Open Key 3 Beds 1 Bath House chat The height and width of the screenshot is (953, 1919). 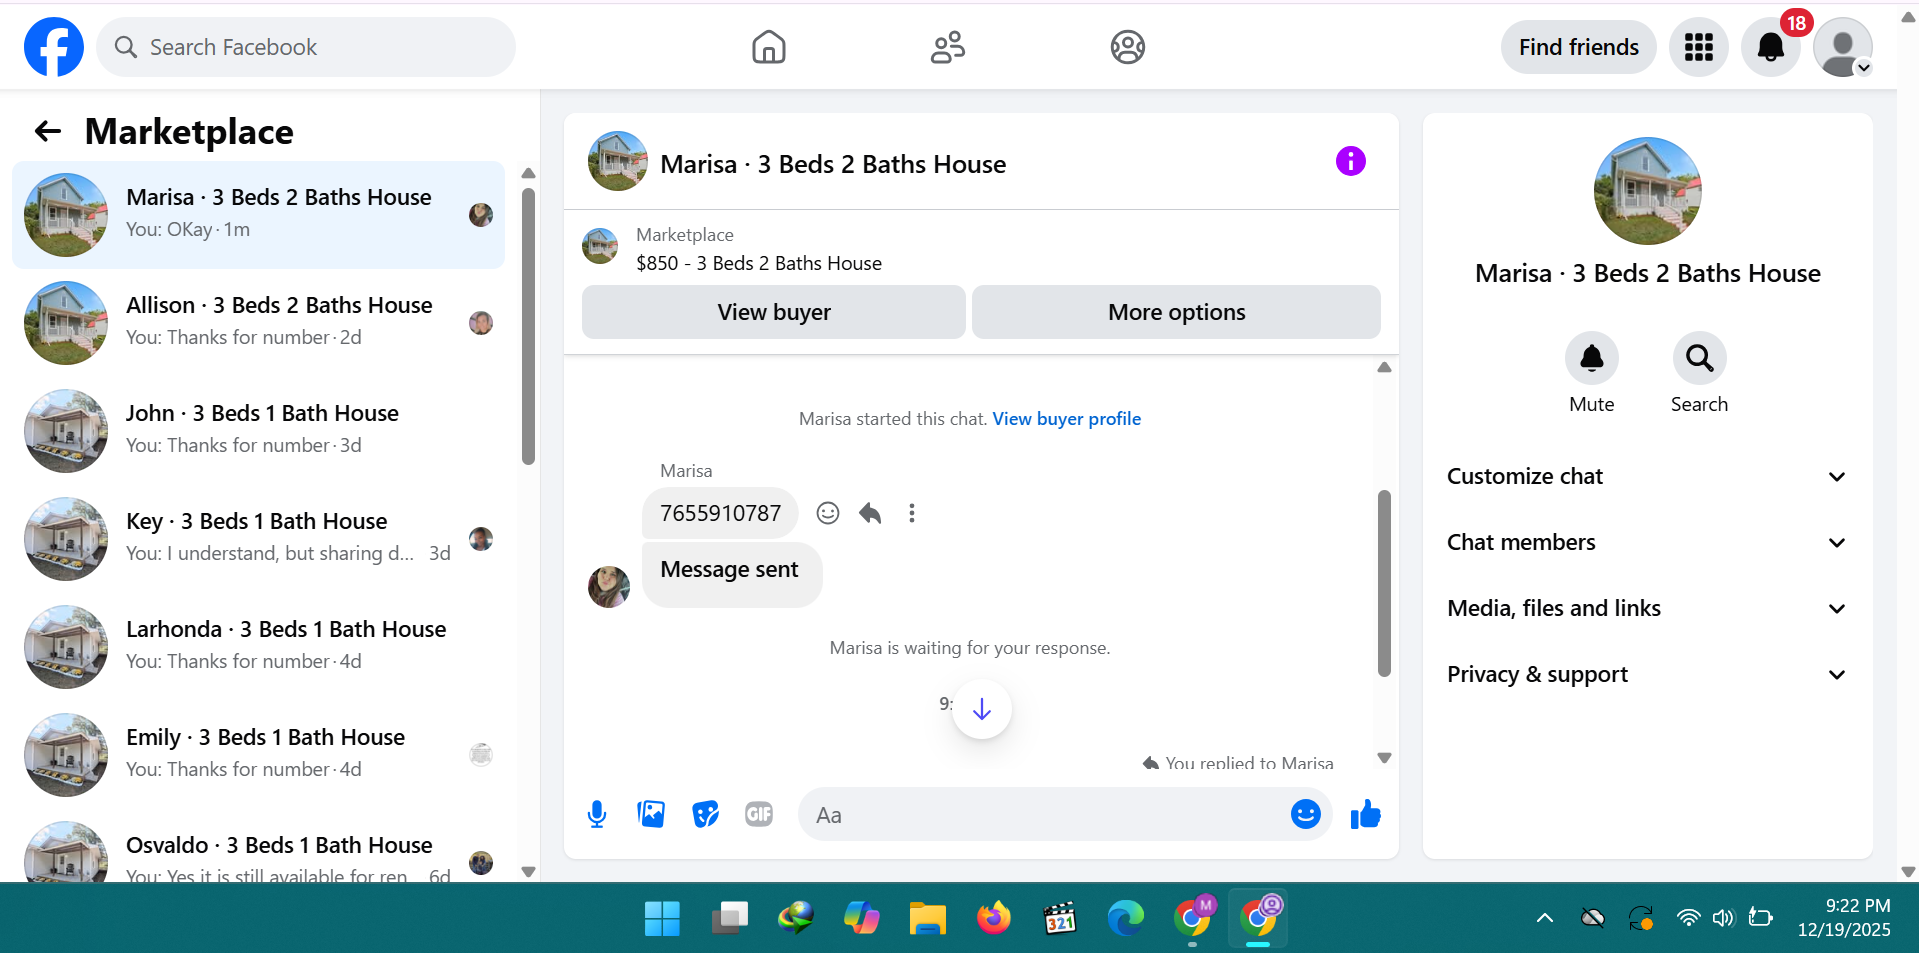pos(258,538)
